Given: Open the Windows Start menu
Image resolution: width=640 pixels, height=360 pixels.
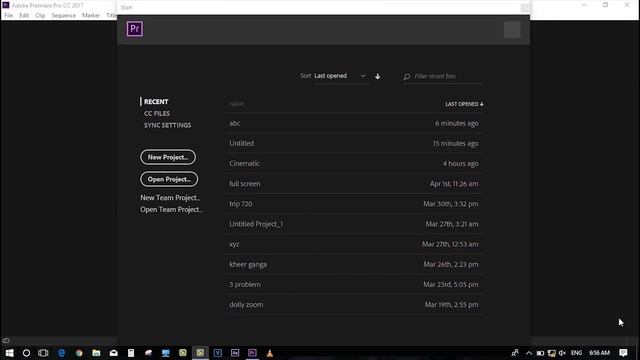Looking at the screenshot, I should pyautogui.click(x=9, y=353).
